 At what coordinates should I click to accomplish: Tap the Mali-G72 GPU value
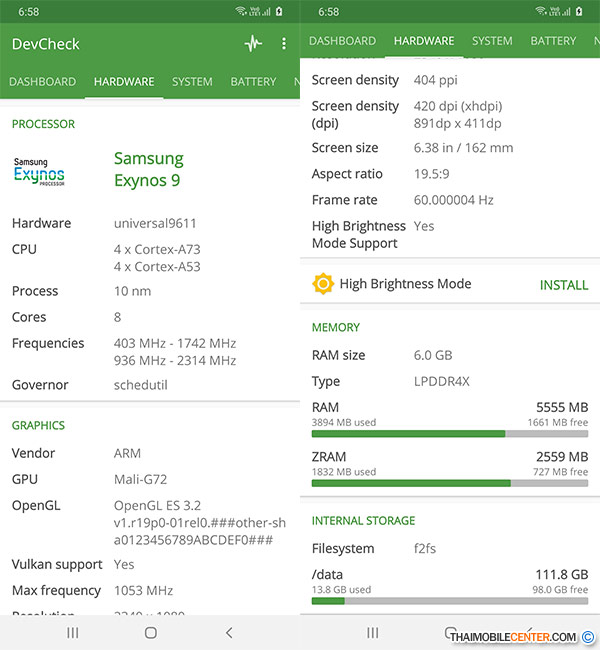pyautogui.click(x=140, y=479)
